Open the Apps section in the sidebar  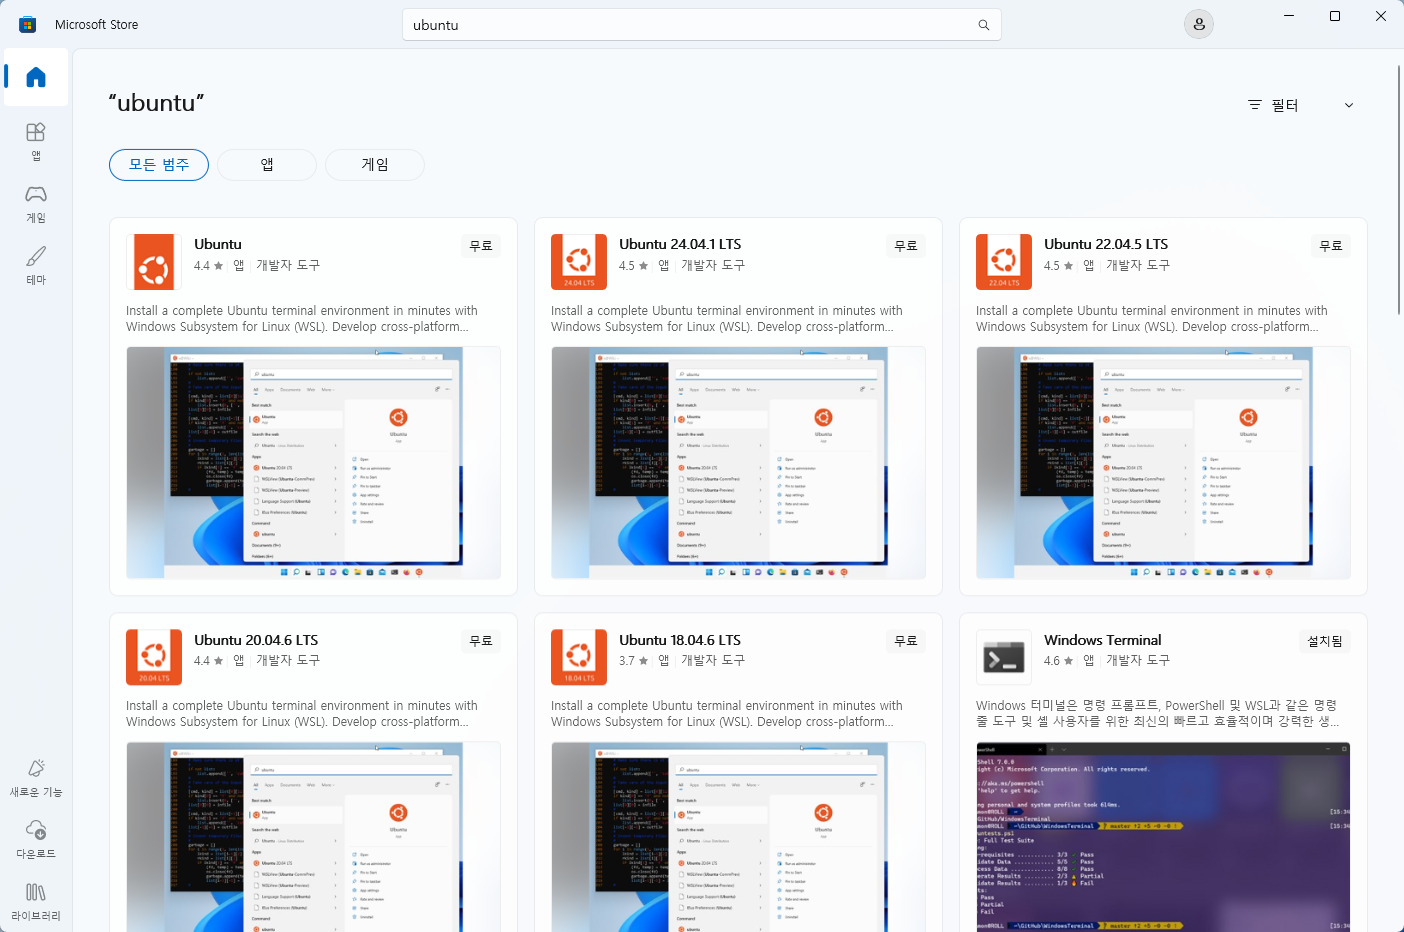point(36,141)
